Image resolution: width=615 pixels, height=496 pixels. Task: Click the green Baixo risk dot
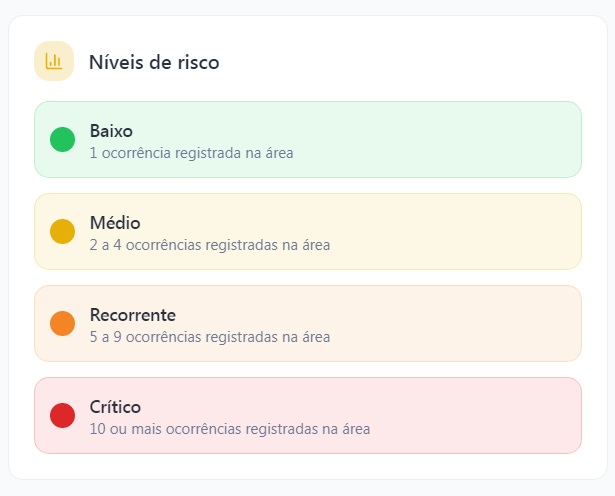pyautogui.click(x=62, y=139)
